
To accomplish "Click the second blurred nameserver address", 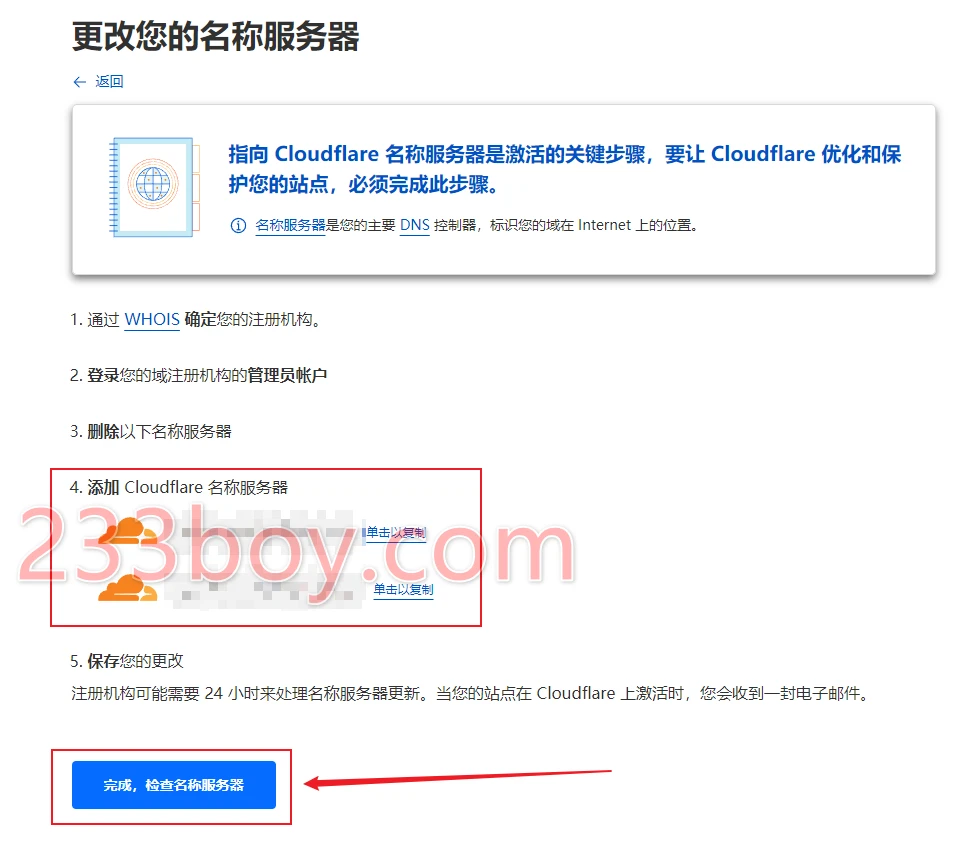I will (x=270, y=589).
